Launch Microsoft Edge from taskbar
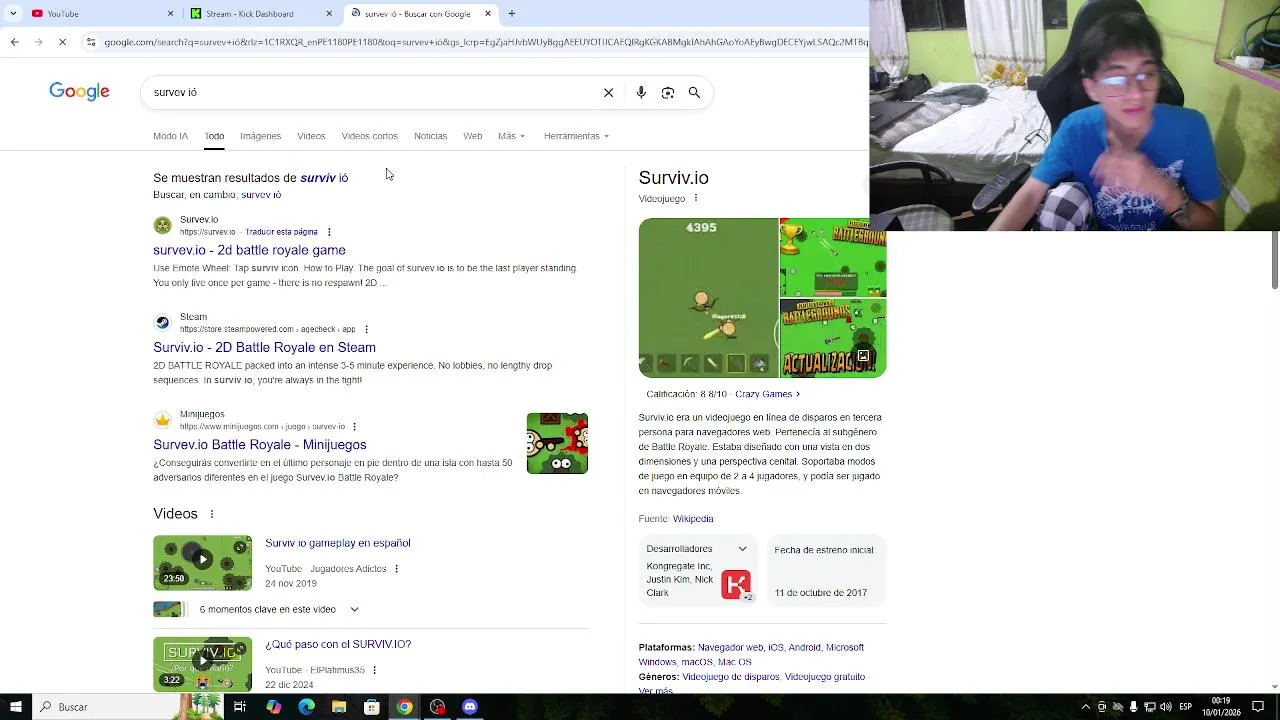 (306, 707)
